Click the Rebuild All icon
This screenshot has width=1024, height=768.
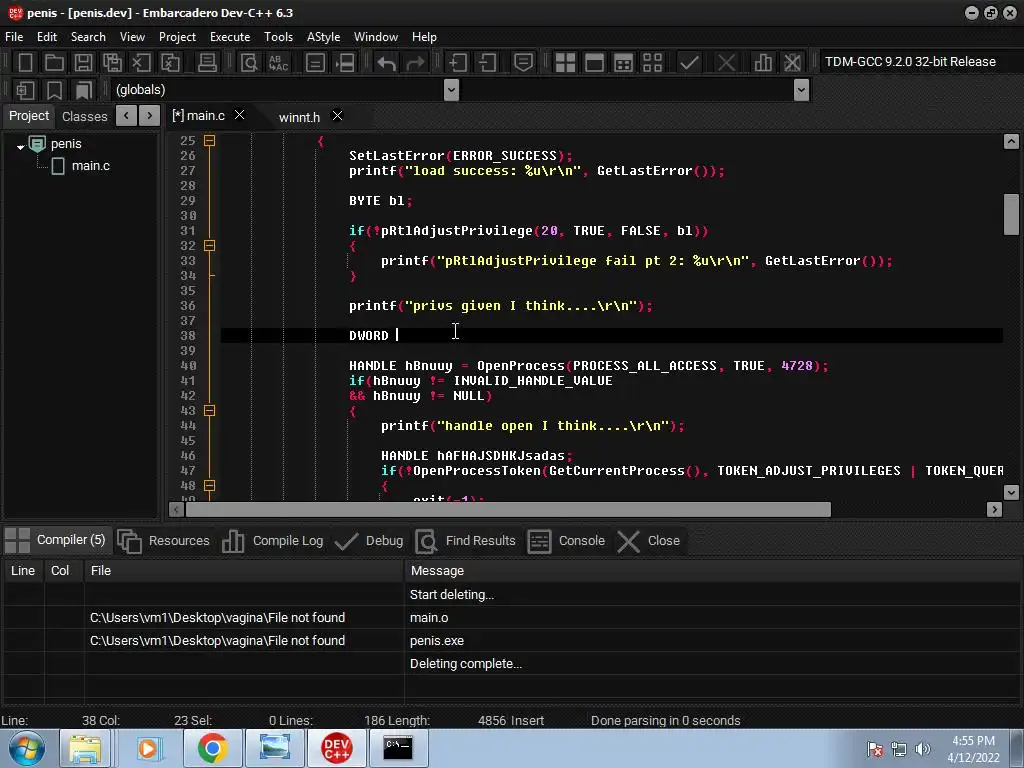652,63
